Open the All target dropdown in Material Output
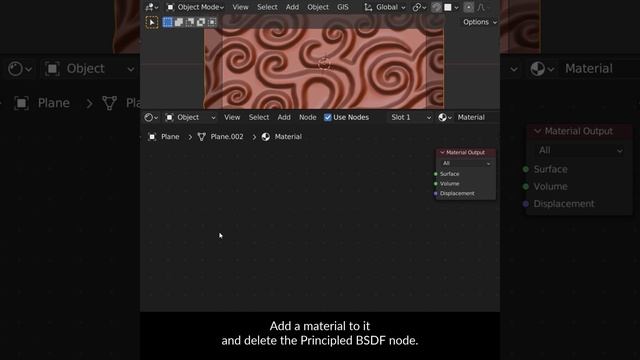Viewport: 640px width, 360px height. pos(466,163)
